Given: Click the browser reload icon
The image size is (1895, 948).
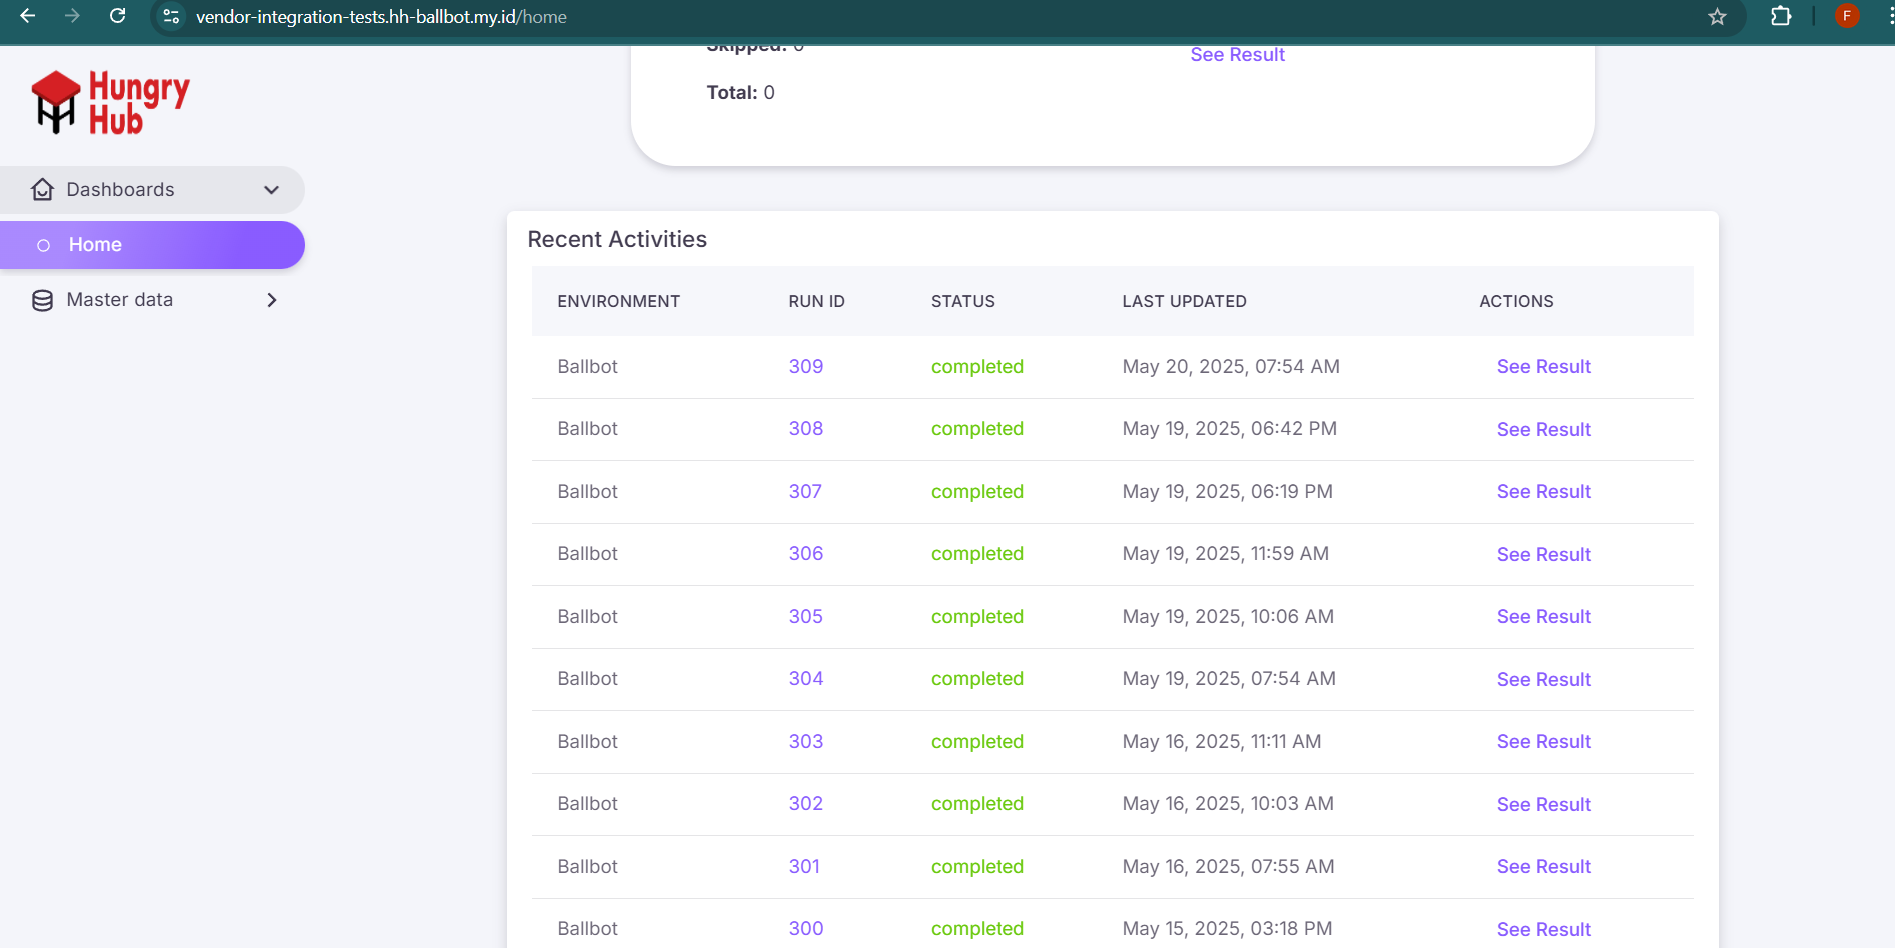Looking at the screenshot, I should pyautogui.click(x=117, y=16).
